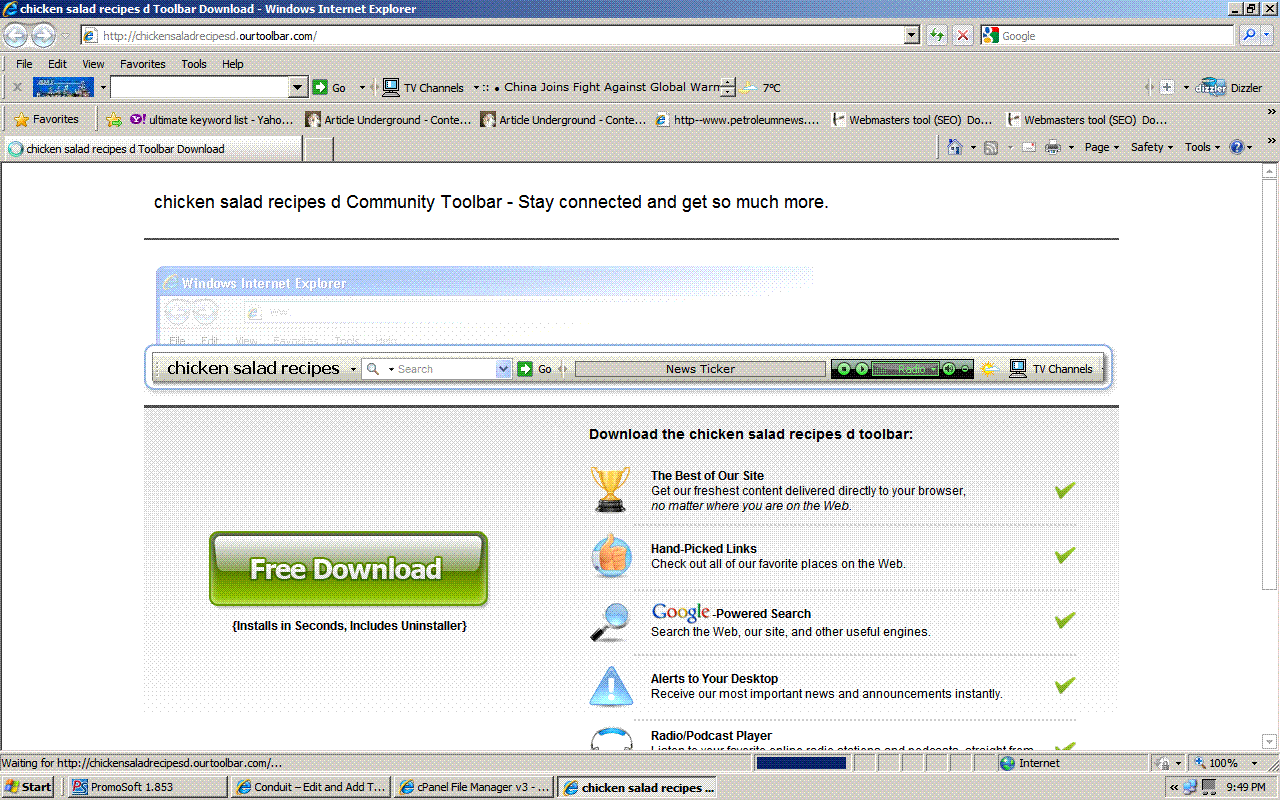Click the toolbar logo image button
This screenshot has width=1280, height=800.
click(63, 88)
